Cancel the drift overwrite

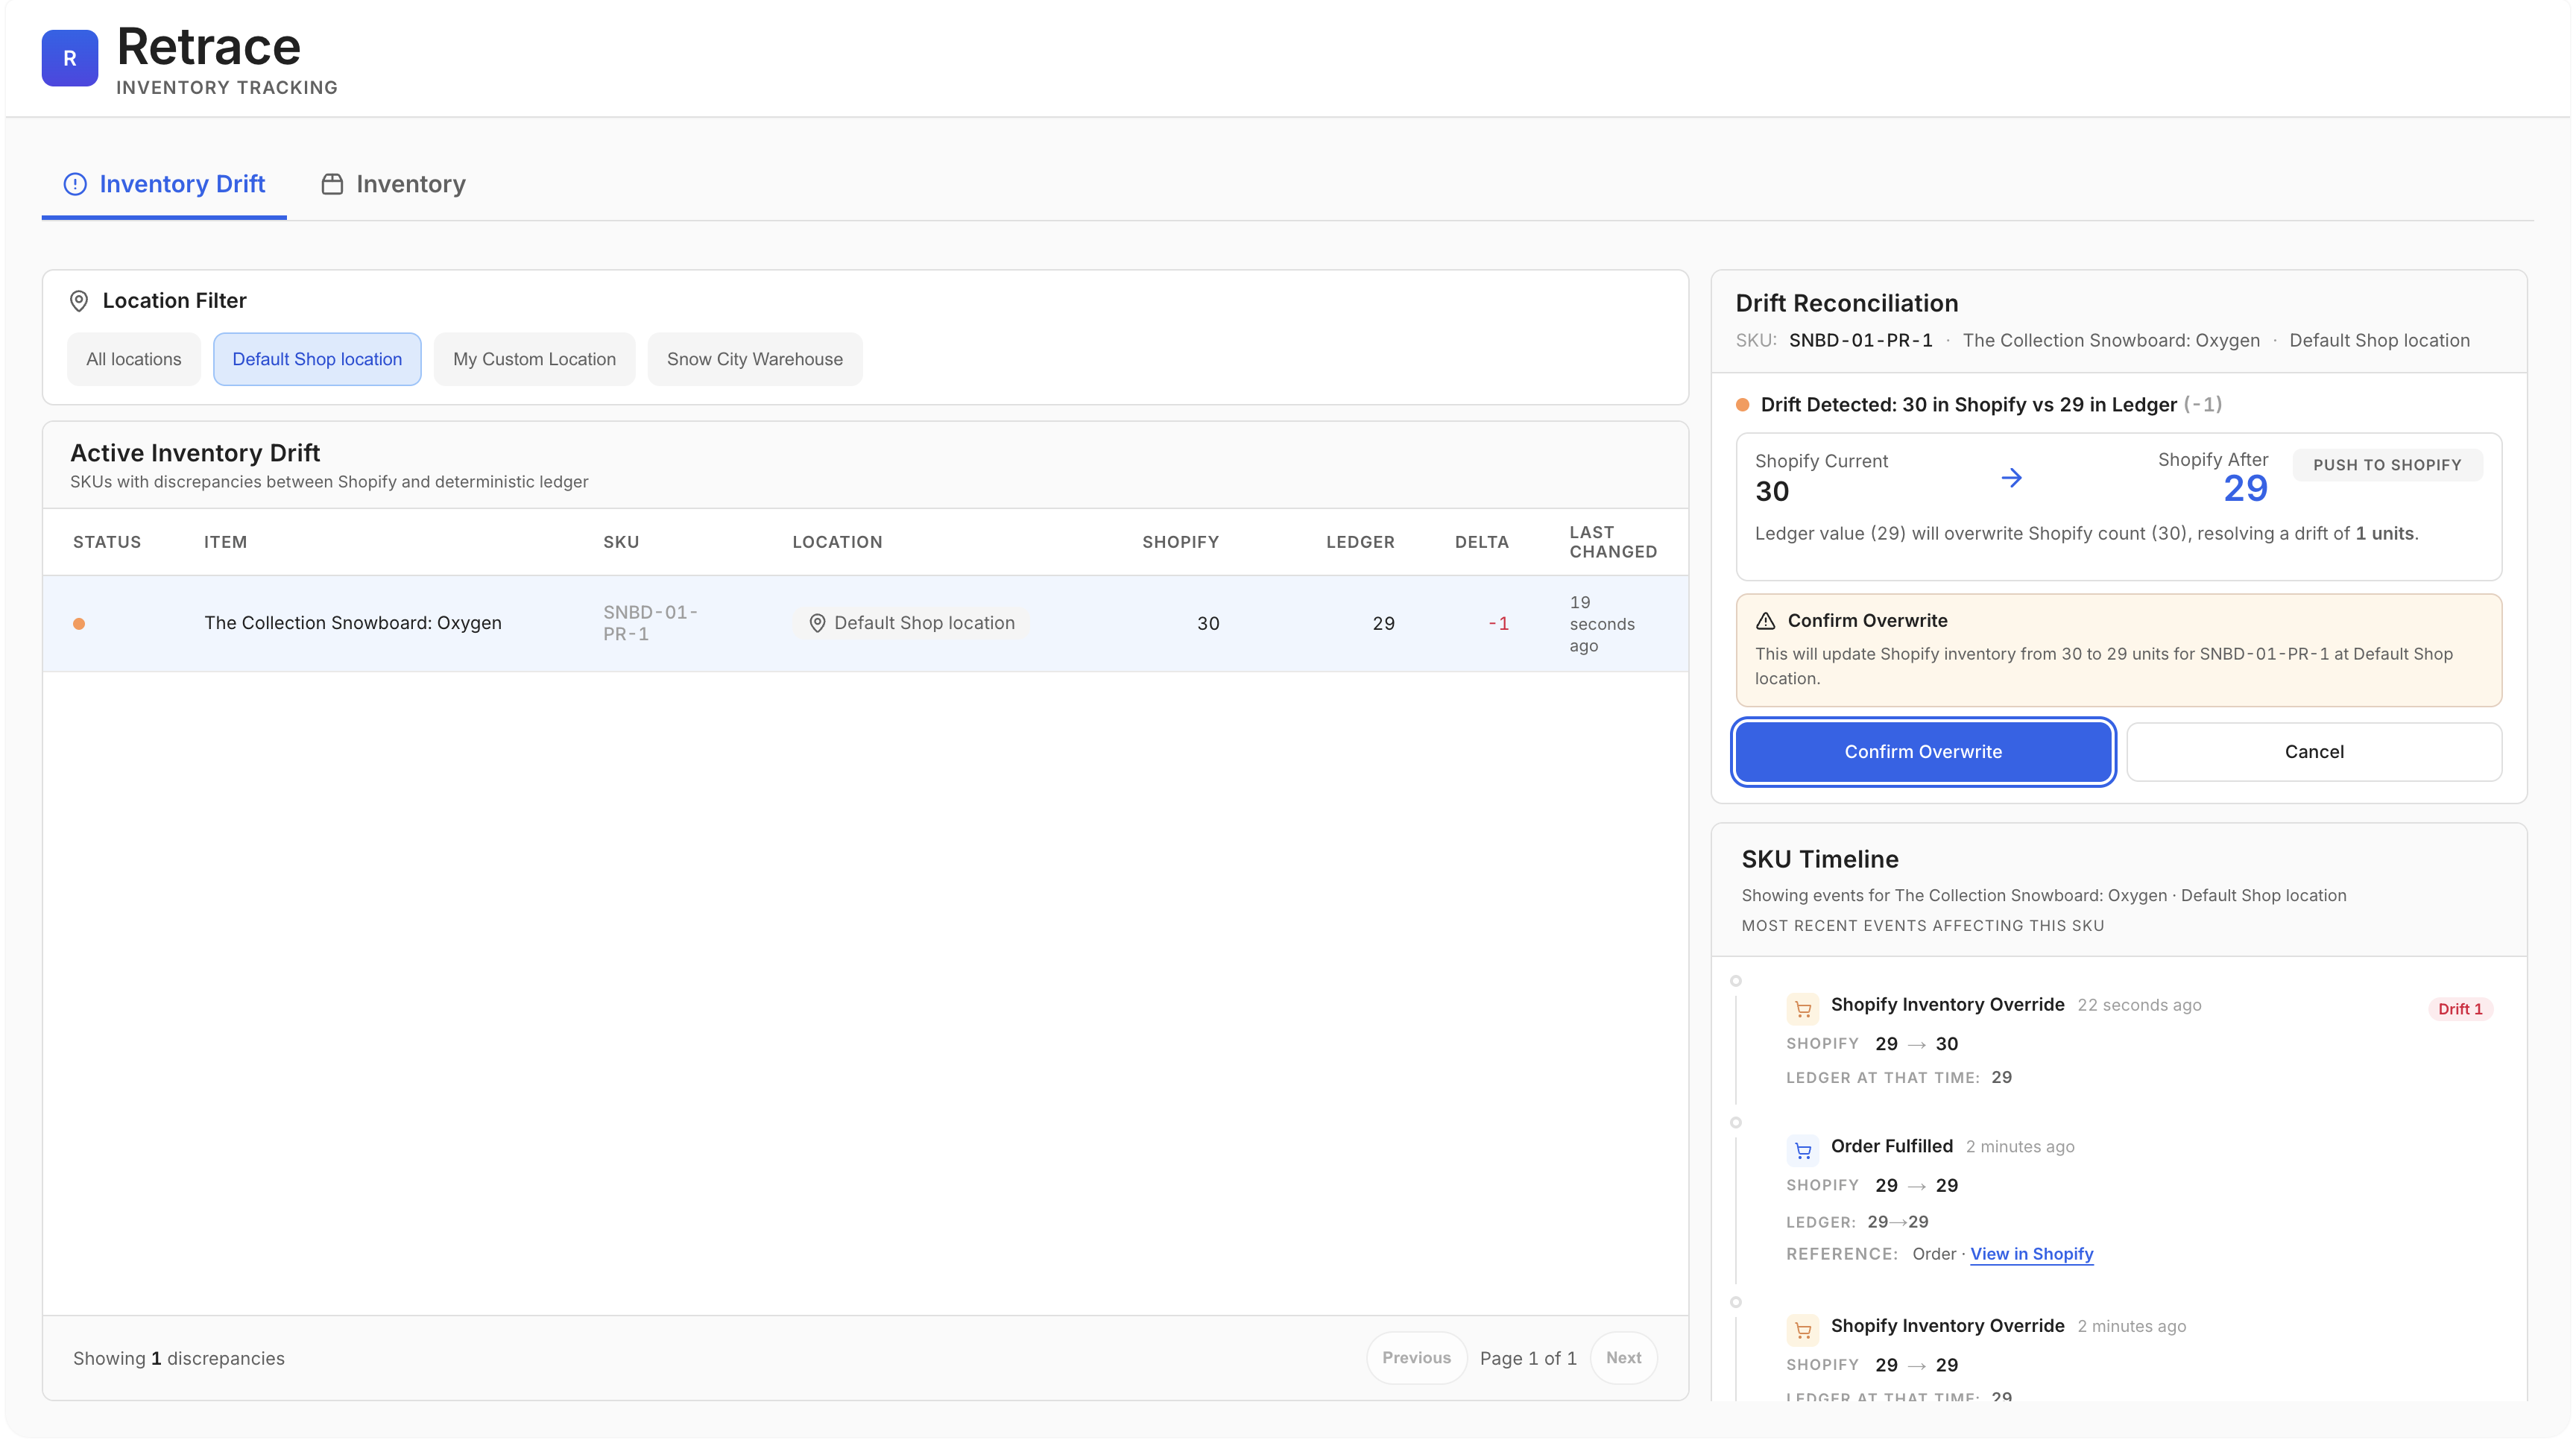[x=2314, y=752]
